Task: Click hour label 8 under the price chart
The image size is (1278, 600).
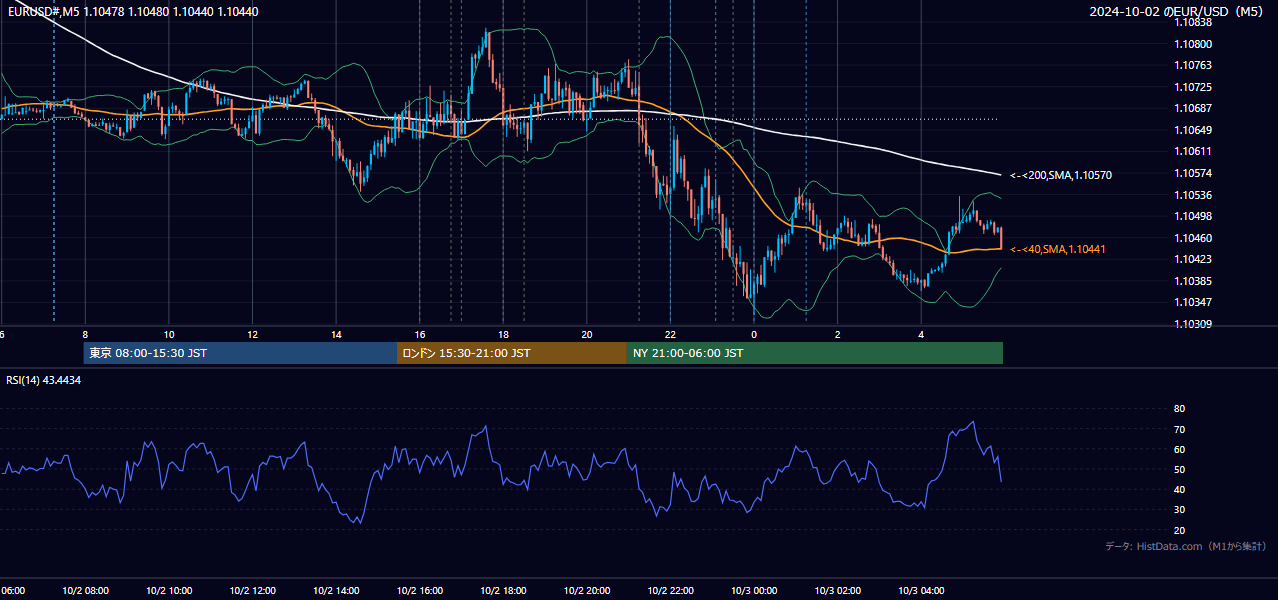Action: coord(85,335)
